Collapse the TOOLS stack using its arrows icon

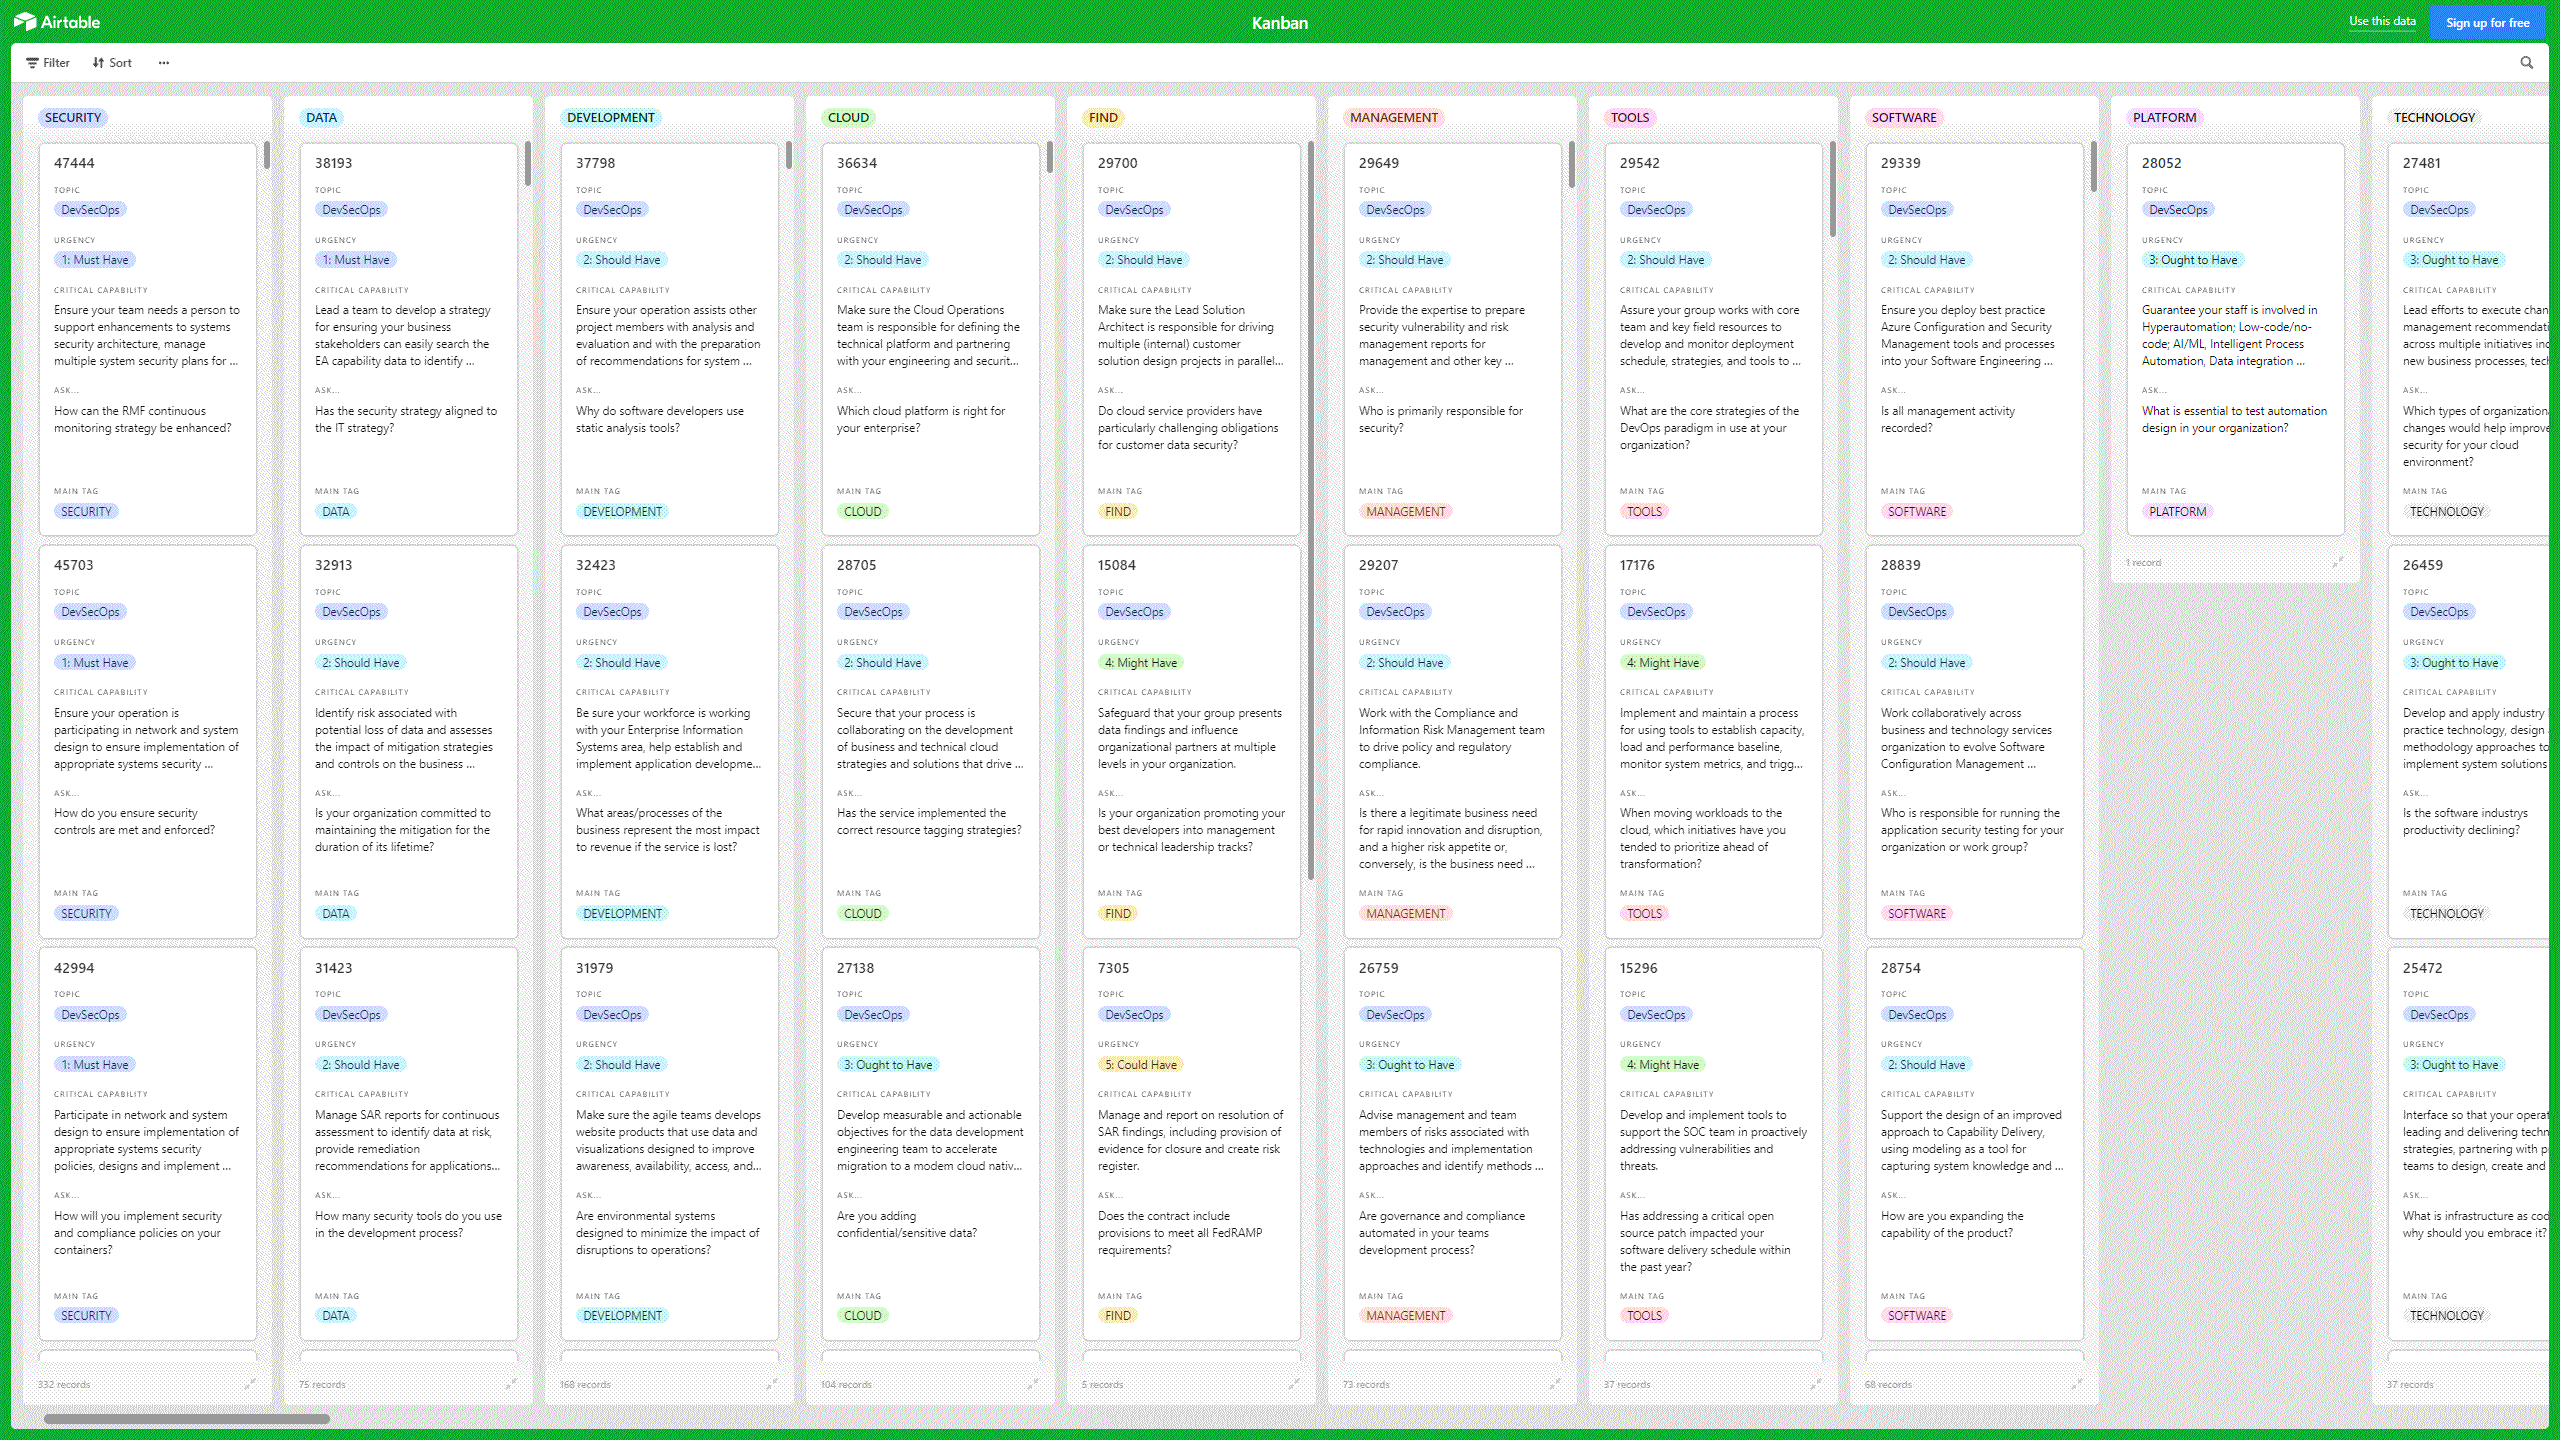pos(1816,1384)
